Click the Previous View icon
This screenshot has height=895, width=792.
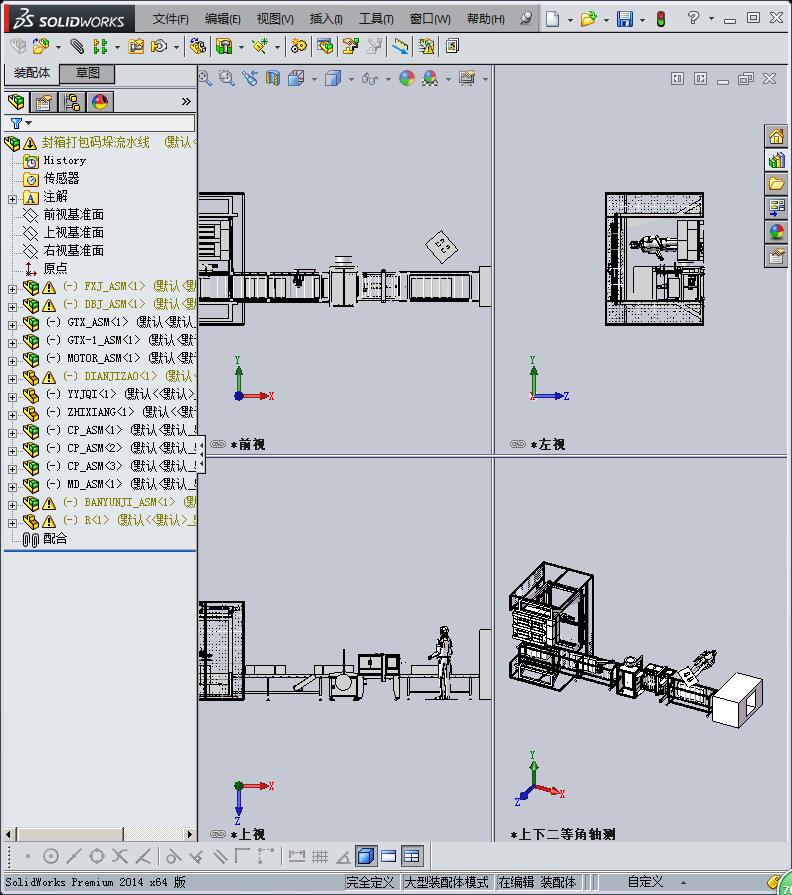click(x=250, y=78)
